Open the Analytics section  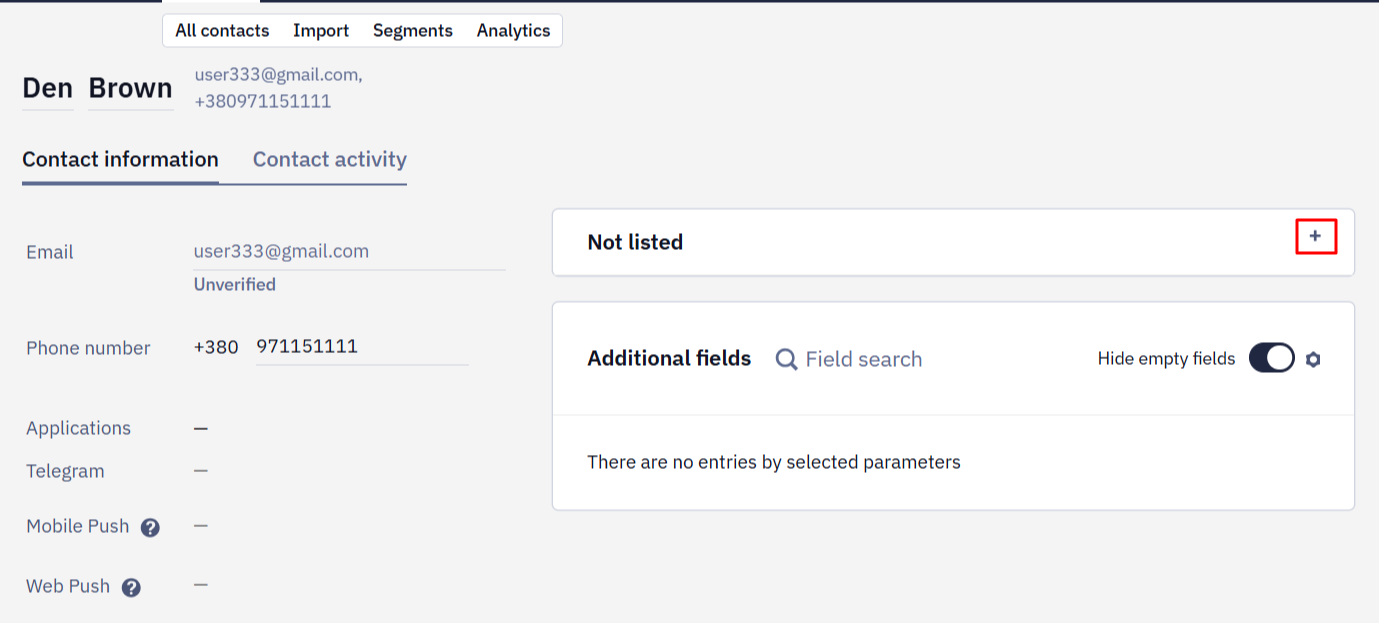(x=513, y=30)
